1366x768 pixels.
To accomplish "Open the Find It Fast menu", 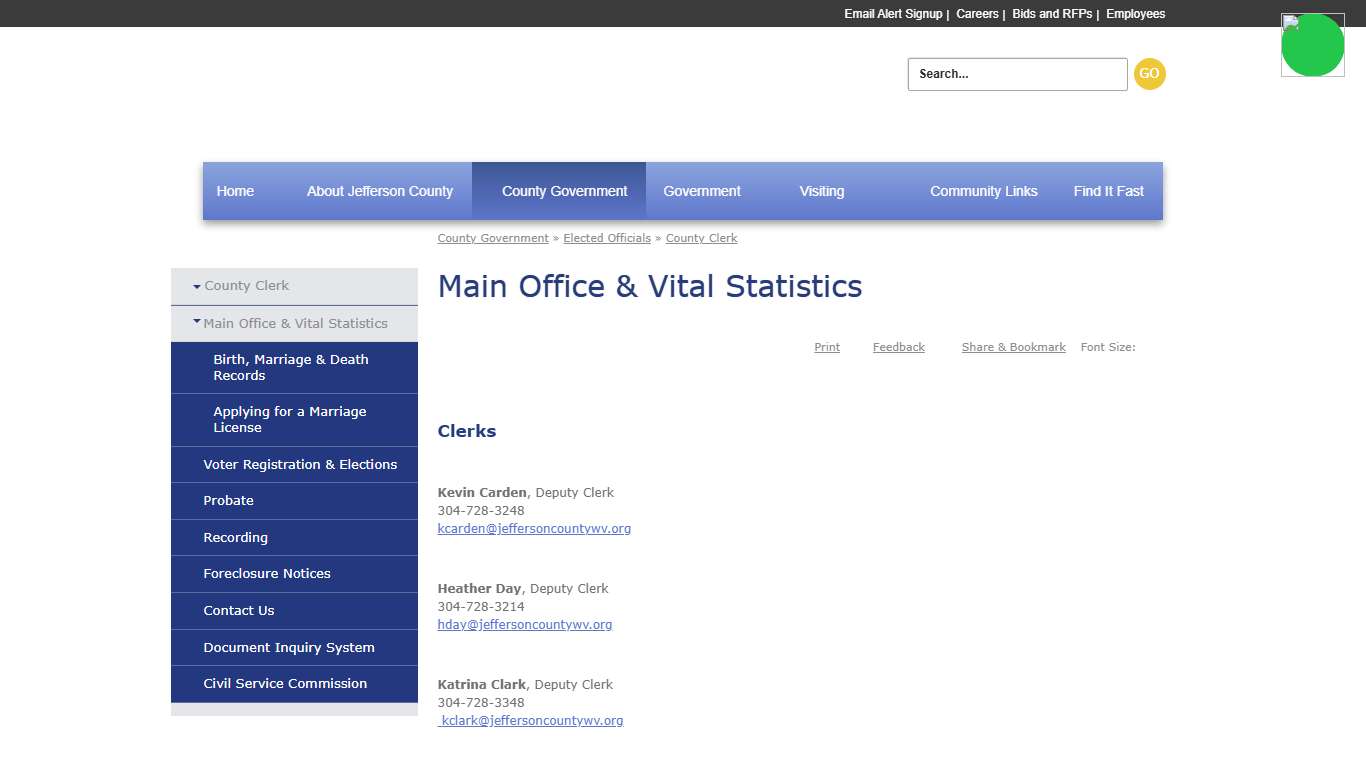I will 1108,191.
